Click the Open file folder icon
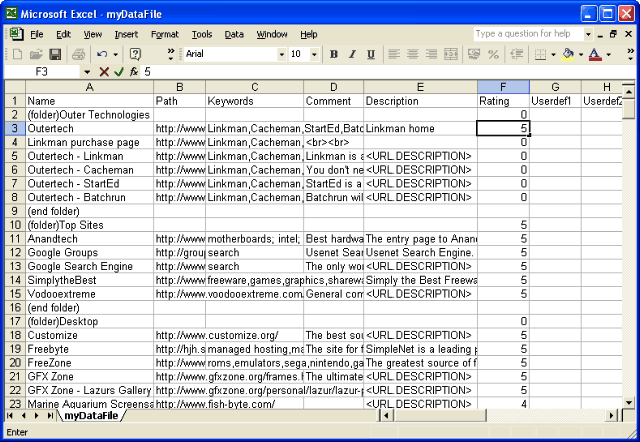The height and width of the screenshot is (442, 640). [x=36, y=54]
